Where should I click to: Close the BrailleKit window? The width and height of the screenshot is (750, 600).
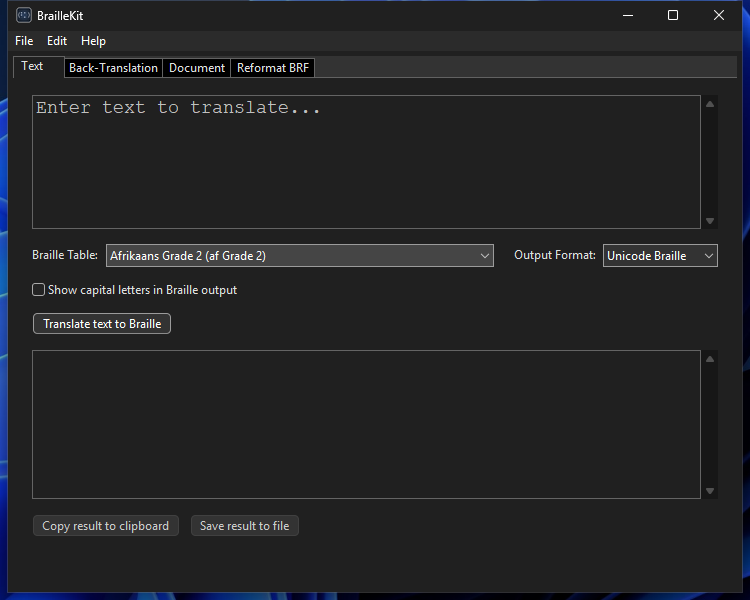[719, 15]
